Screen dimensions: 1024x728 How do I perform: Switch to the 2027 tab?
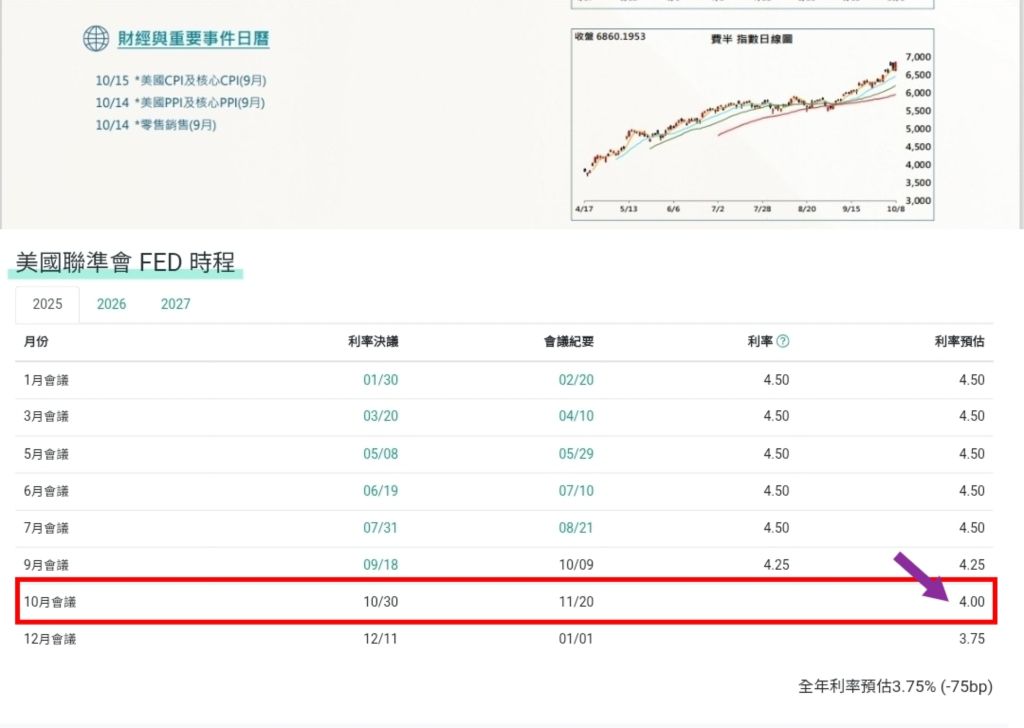coord(175,304)
